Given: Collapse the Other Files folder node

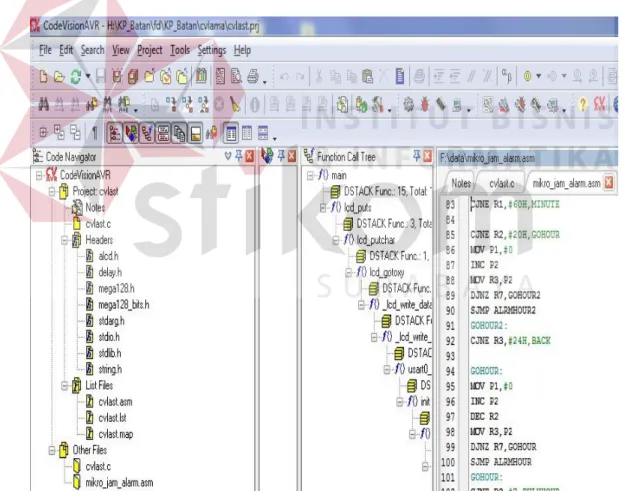Looking at the screenshot, I should tap(52, 450).
